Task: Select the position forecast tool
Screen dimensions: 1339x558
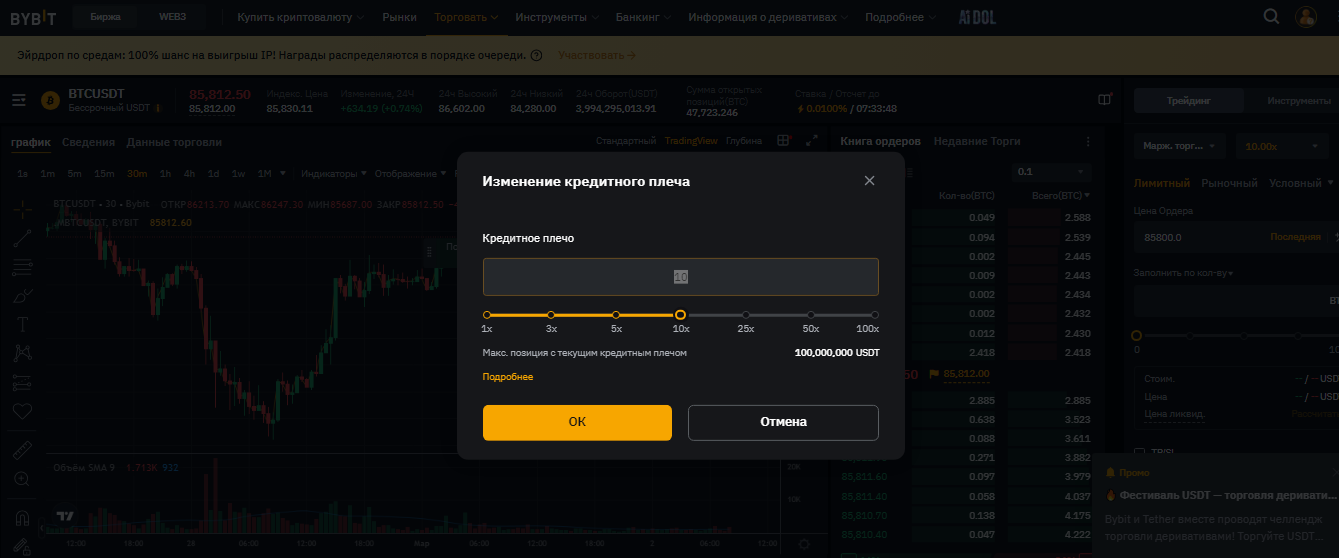Action: tap(22, 382)
